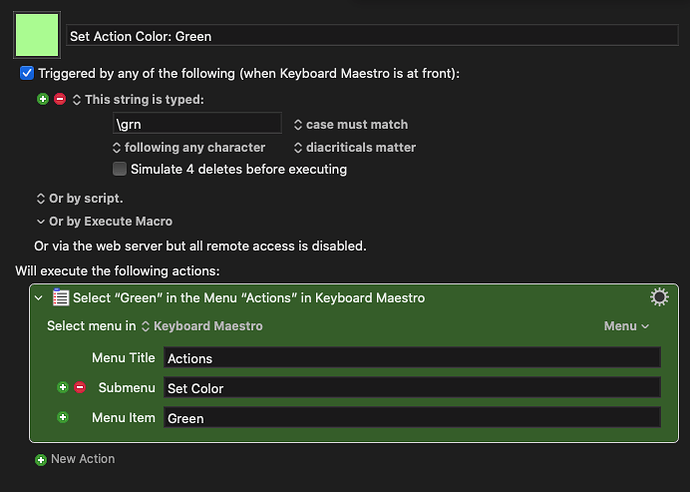Screen dimensions: 690x492
Task: Click the Menu Title field 'Actions'
Action: point(412,358)
